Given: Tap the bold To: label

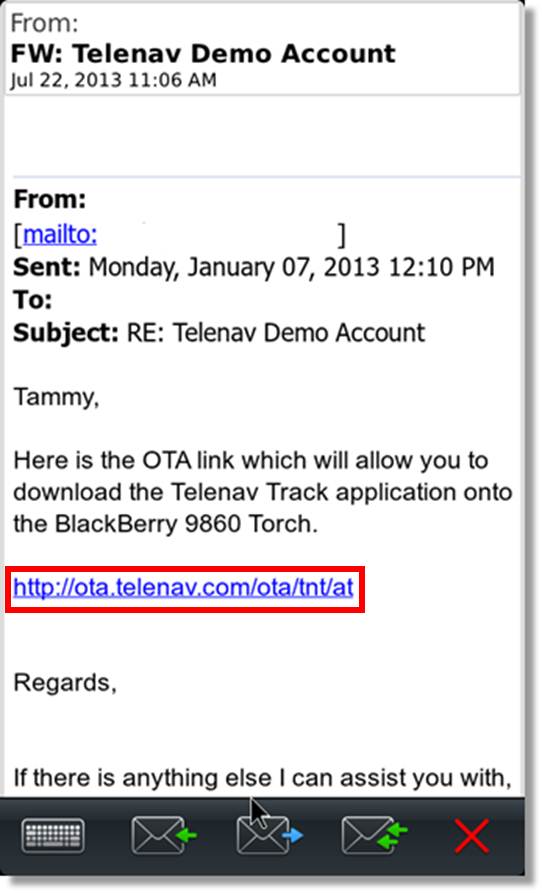Looking at the screenshot, I should coord(32,300).
